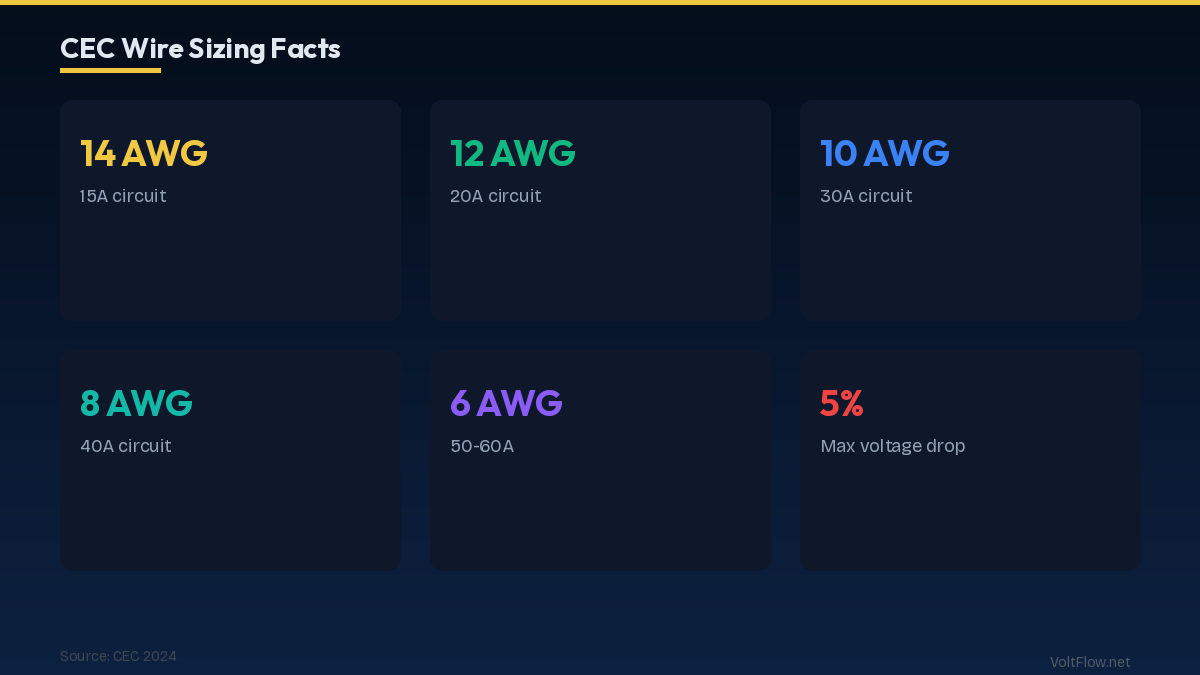Click the 20A circuit label
1200x675 pixels.
(495, 196)
